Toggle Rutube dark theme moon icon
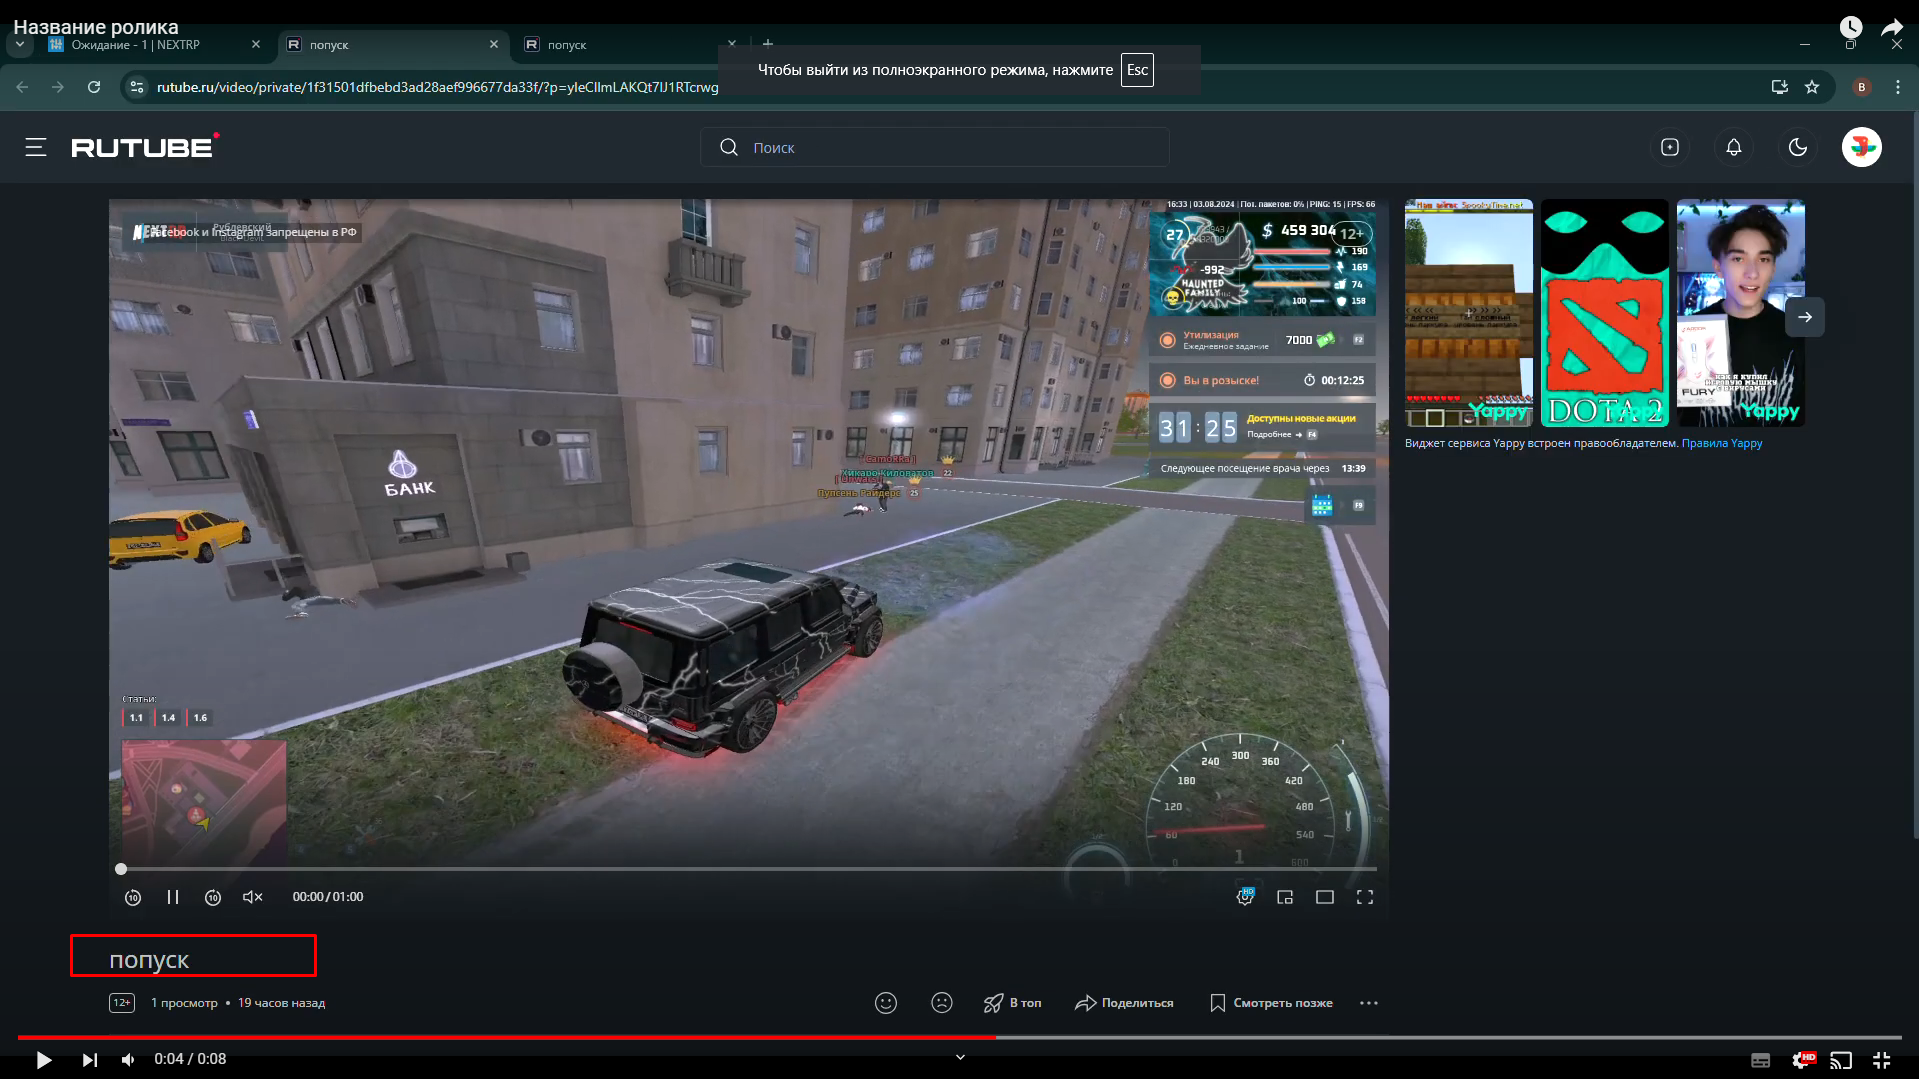The height and width of the screenshot is (1079, 1919). 1797,147
